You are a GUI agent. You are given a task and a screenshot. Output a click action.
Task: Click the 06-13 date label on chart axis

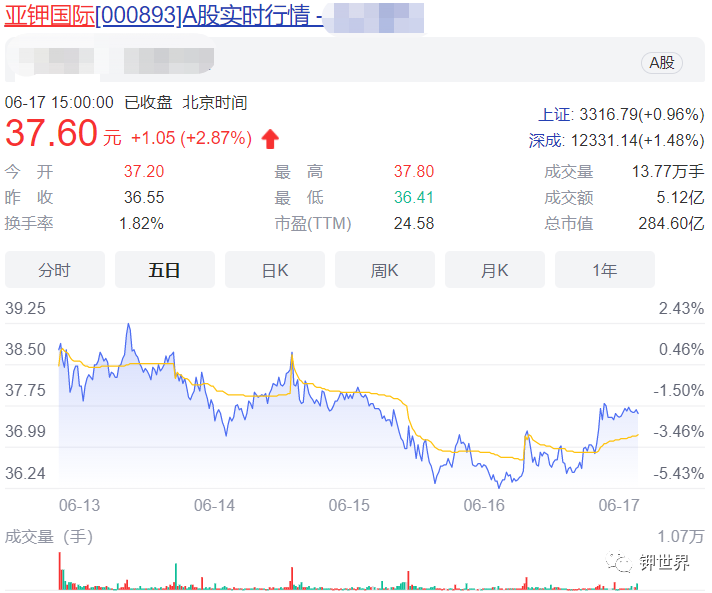point(79,505)
